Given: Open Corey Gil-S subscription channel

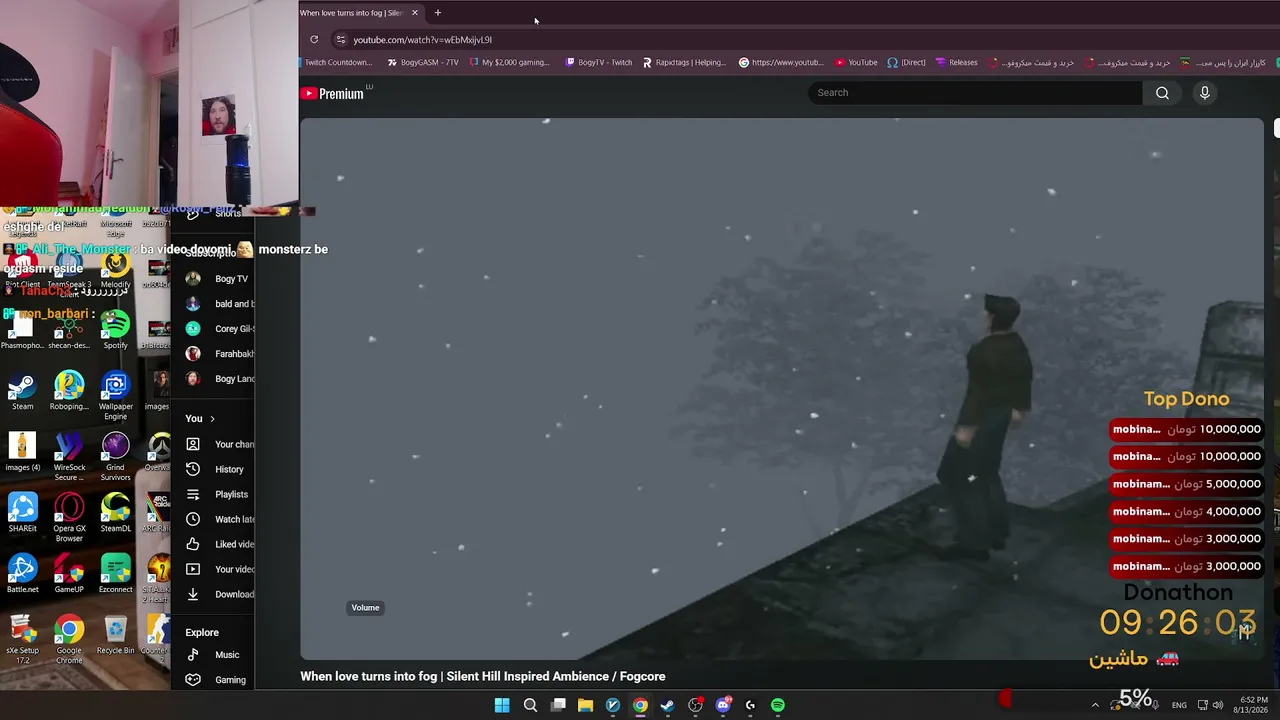Looking at the screenshot, I should click(220, 329).
